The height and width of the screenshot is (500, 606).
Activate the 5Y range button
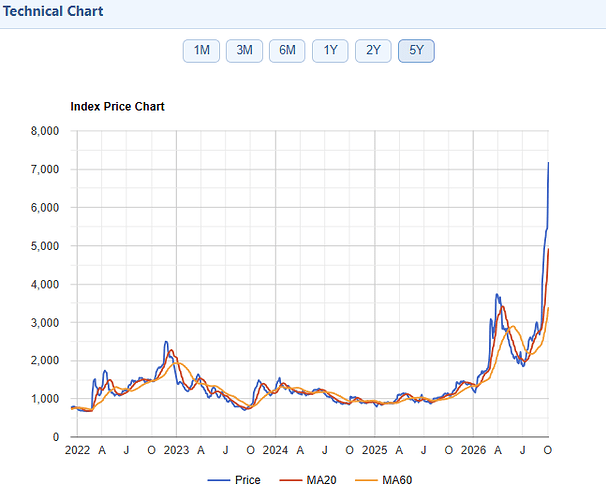click(x=416, y=51)
